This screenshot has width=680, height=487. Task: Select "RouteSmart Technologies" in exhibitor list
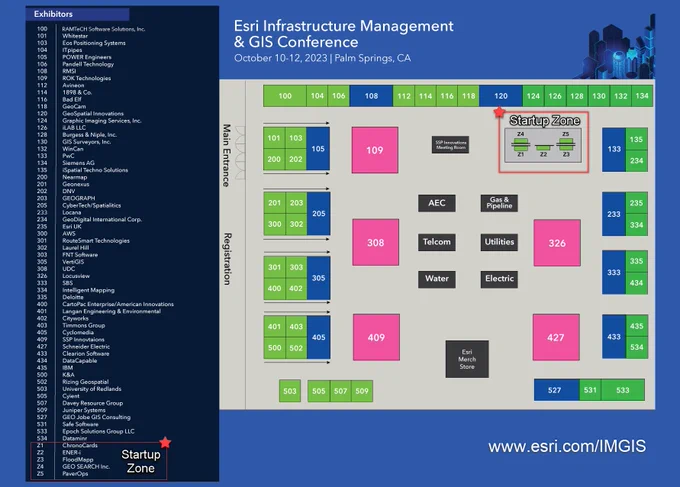coord(96,241)
